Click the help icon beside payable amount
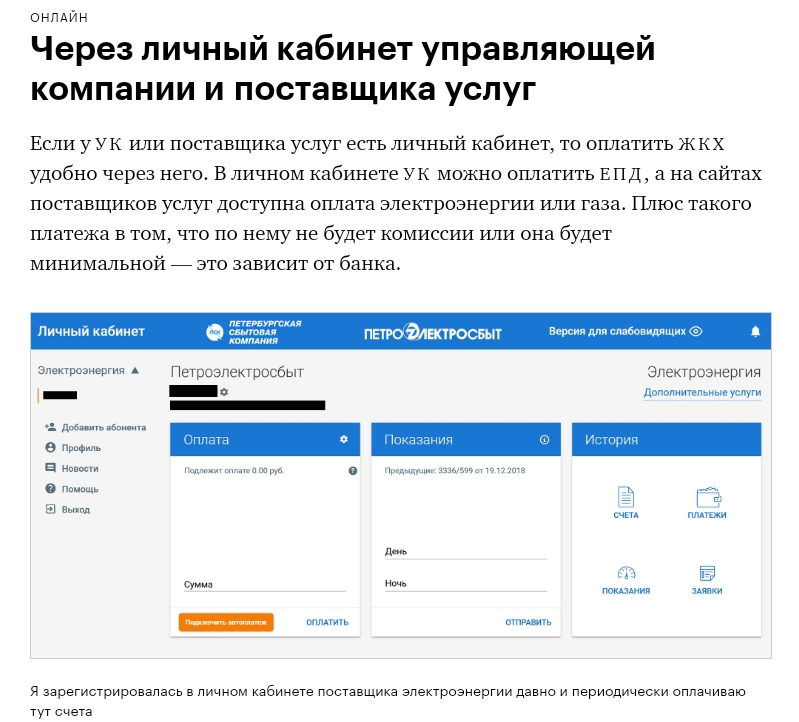The width and height of the screenshot is (799, 722). (352, 470)
